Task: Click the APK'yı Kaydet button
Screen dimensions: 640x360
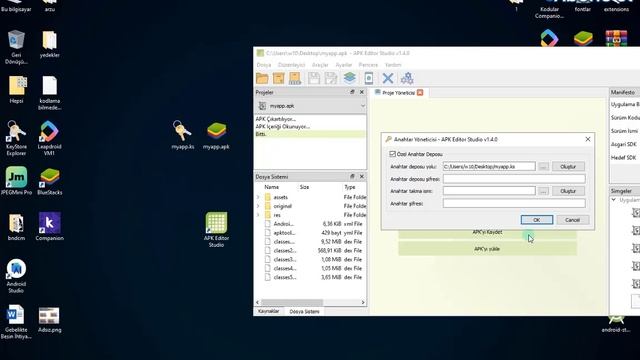Action: tap(487, 233)
